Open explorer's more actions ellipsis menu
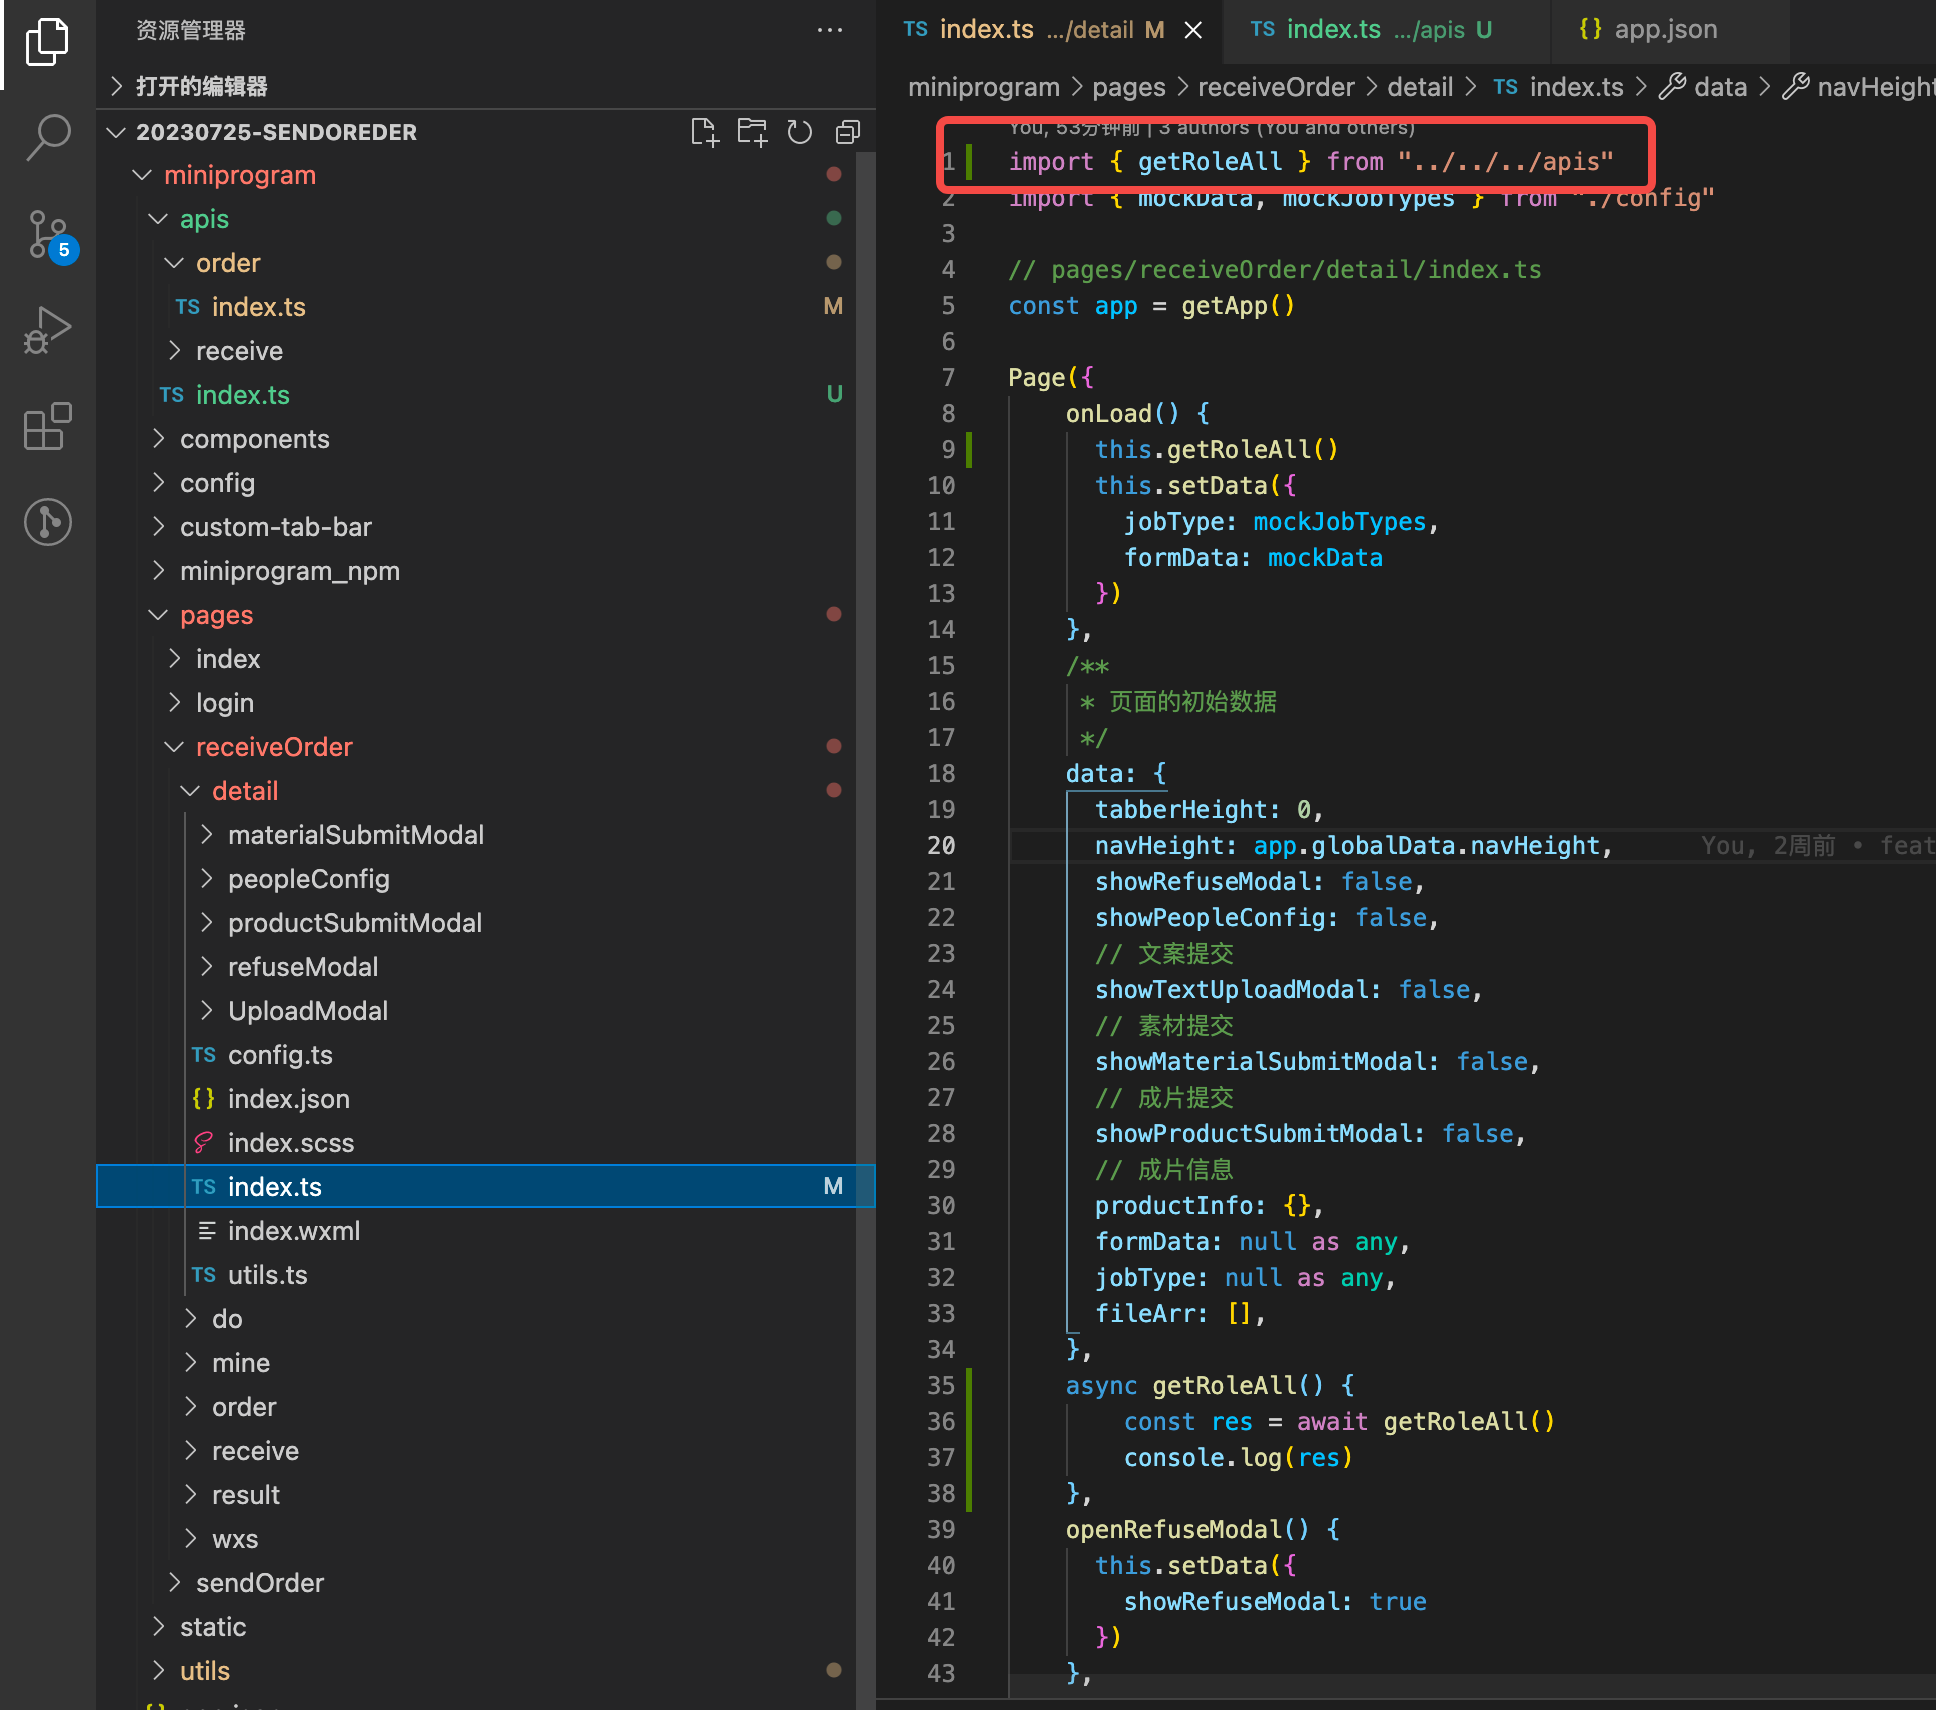 [829, 31]
